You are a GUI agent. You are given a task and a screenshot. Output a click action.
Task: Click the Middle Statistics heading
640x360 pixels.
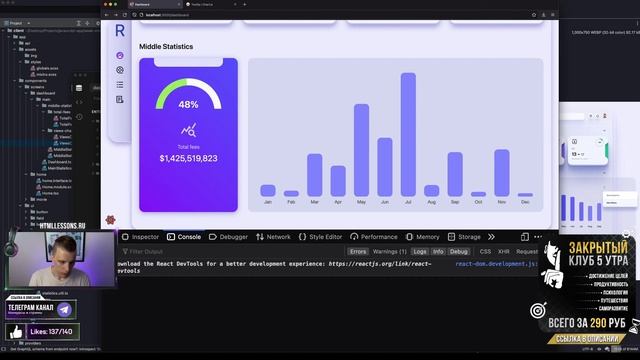166,47
